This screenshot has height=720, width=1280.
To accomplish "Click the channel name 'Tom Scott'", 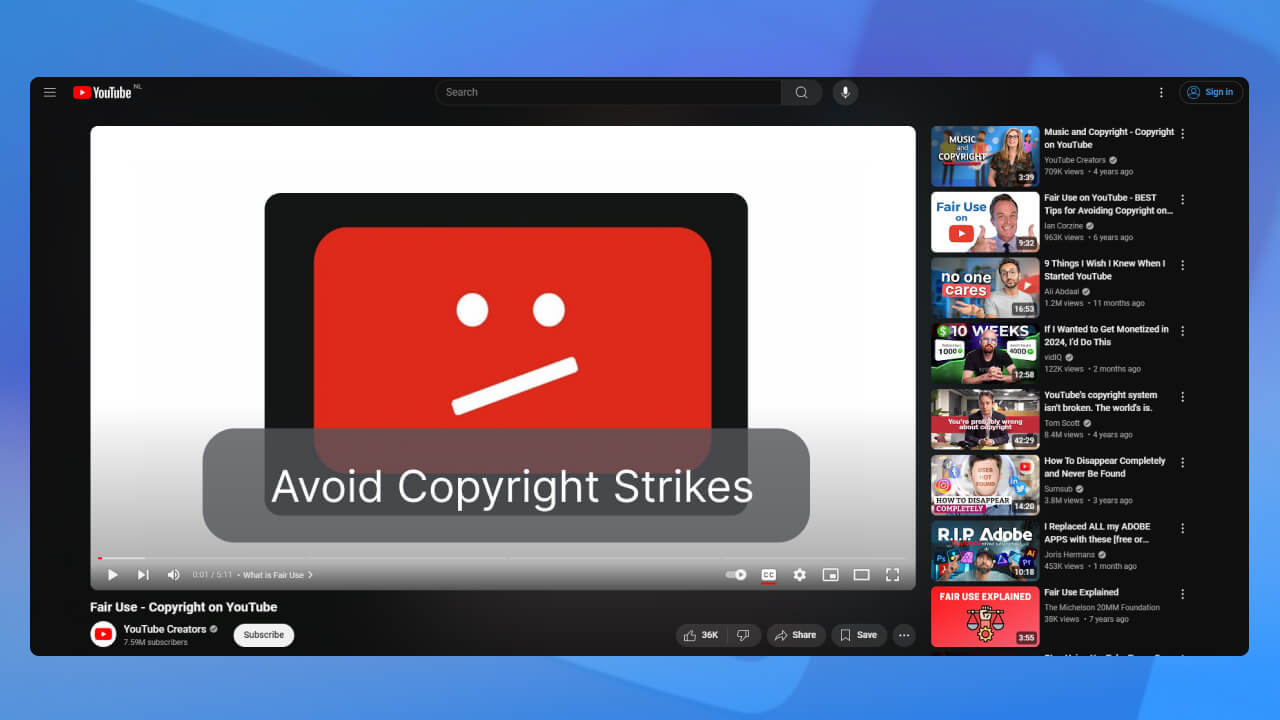I will (x=1062, y=423).
